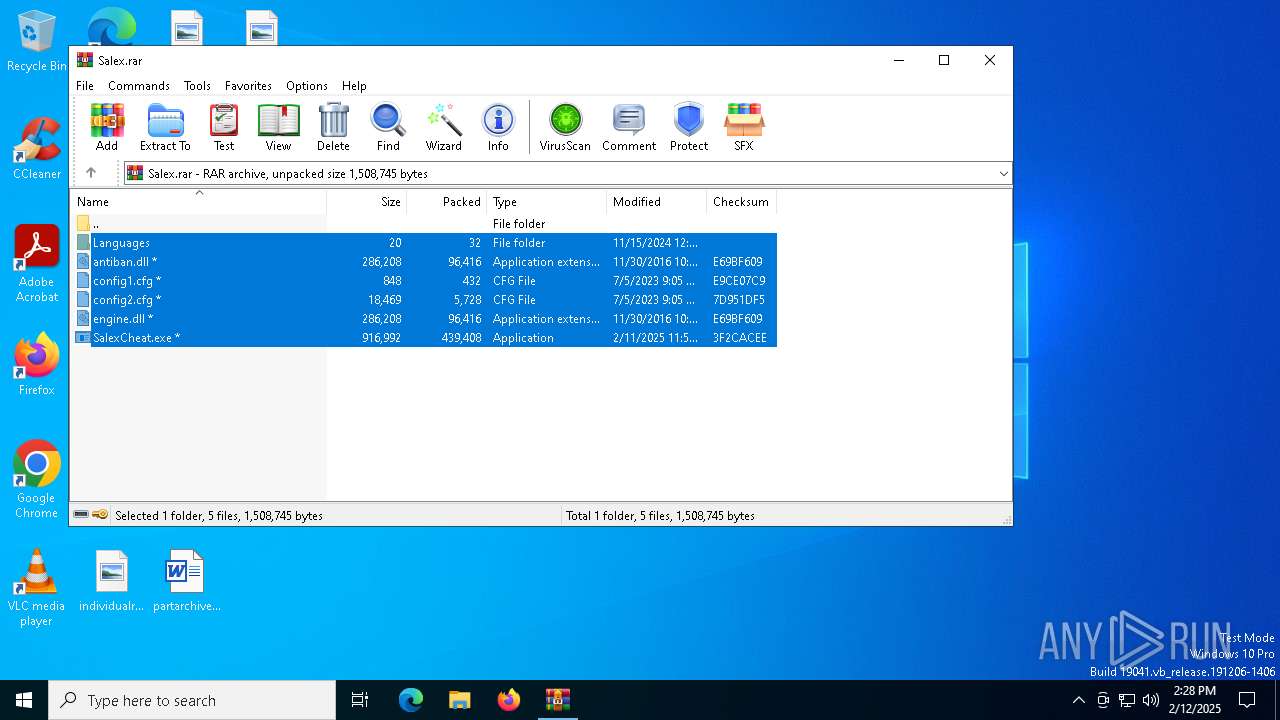
Task: Open the Favorites menu
Action: coord(248,86)
